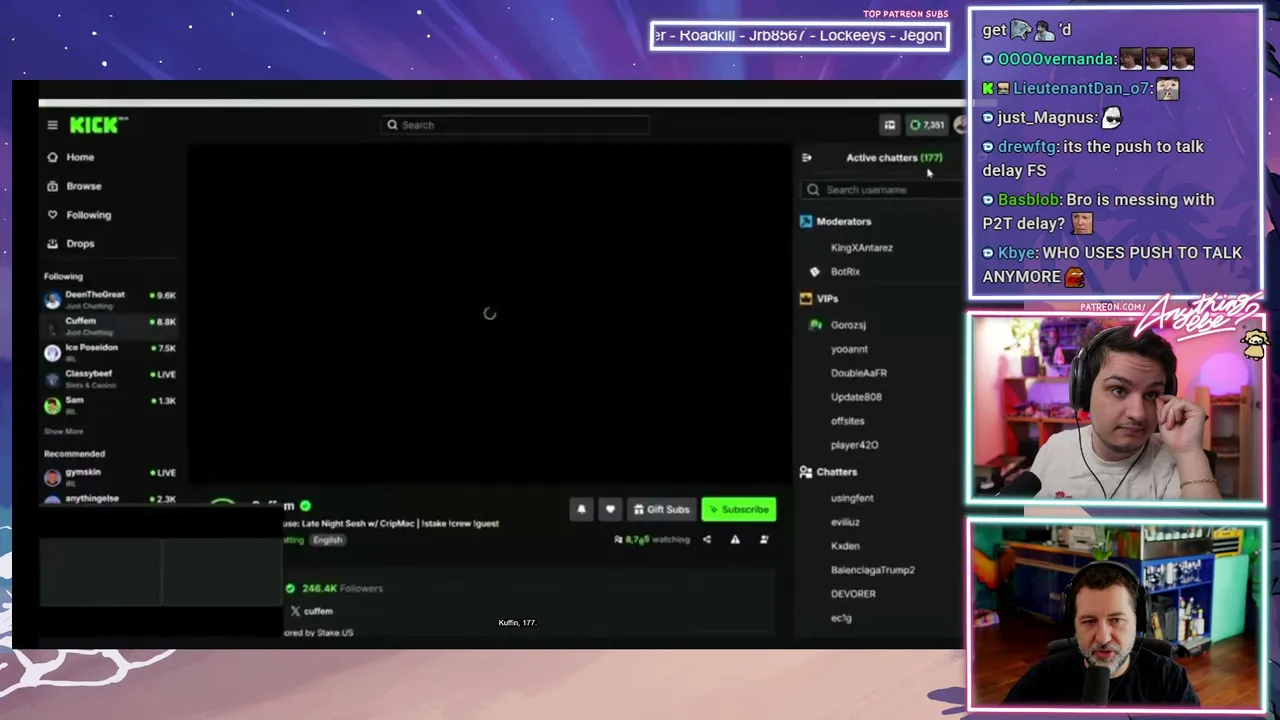The image size is (1280, 720).
Task: Expand Following list with Show More
Action: coord(63,431)
